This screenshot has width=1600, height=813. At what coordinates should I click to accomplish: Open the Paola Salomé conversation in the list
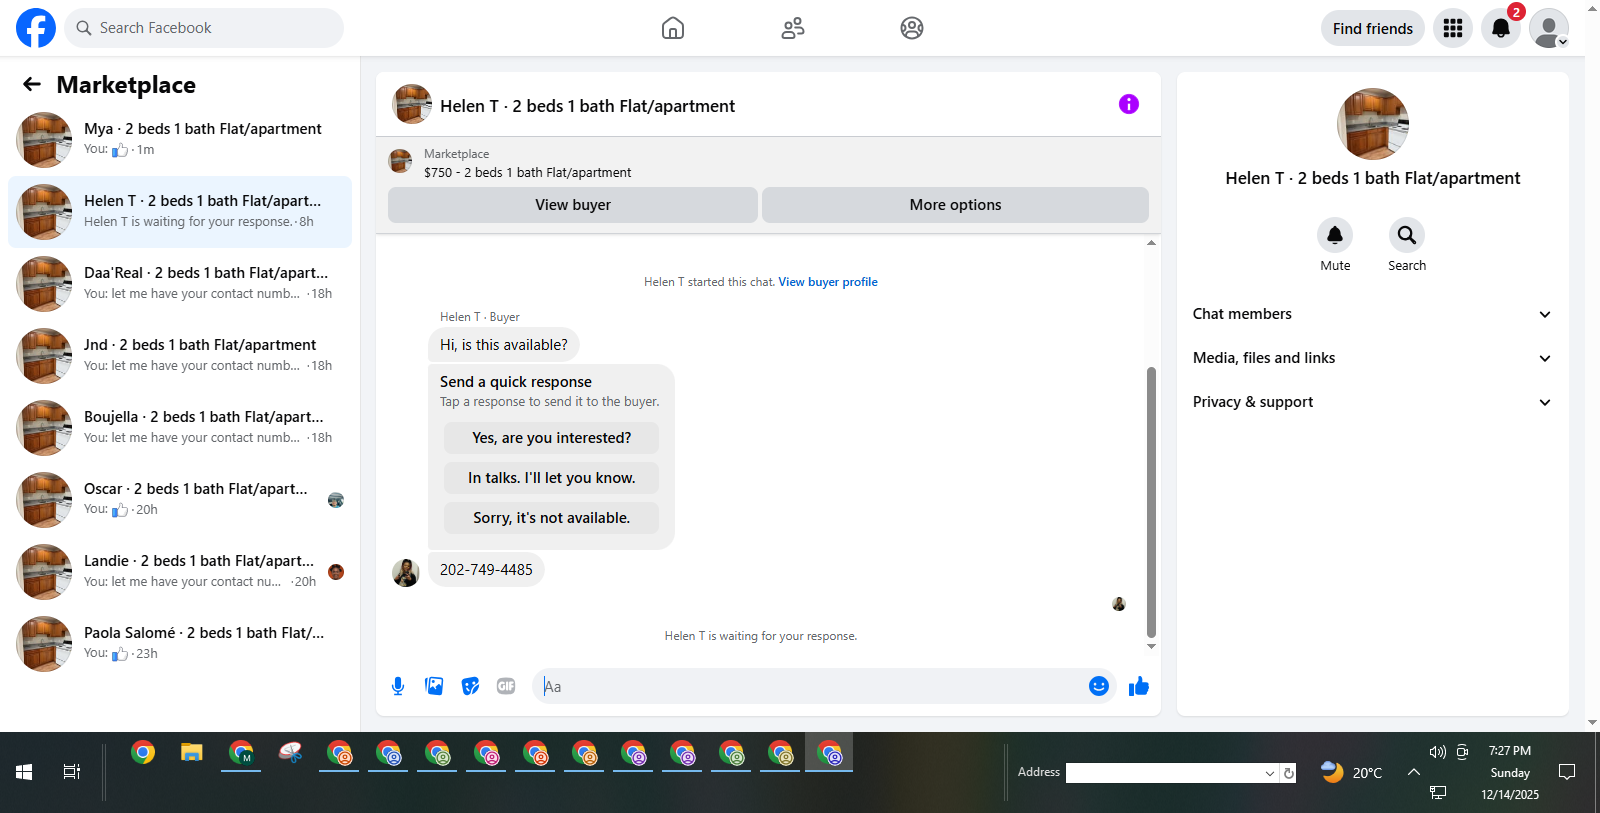point(180,644)
